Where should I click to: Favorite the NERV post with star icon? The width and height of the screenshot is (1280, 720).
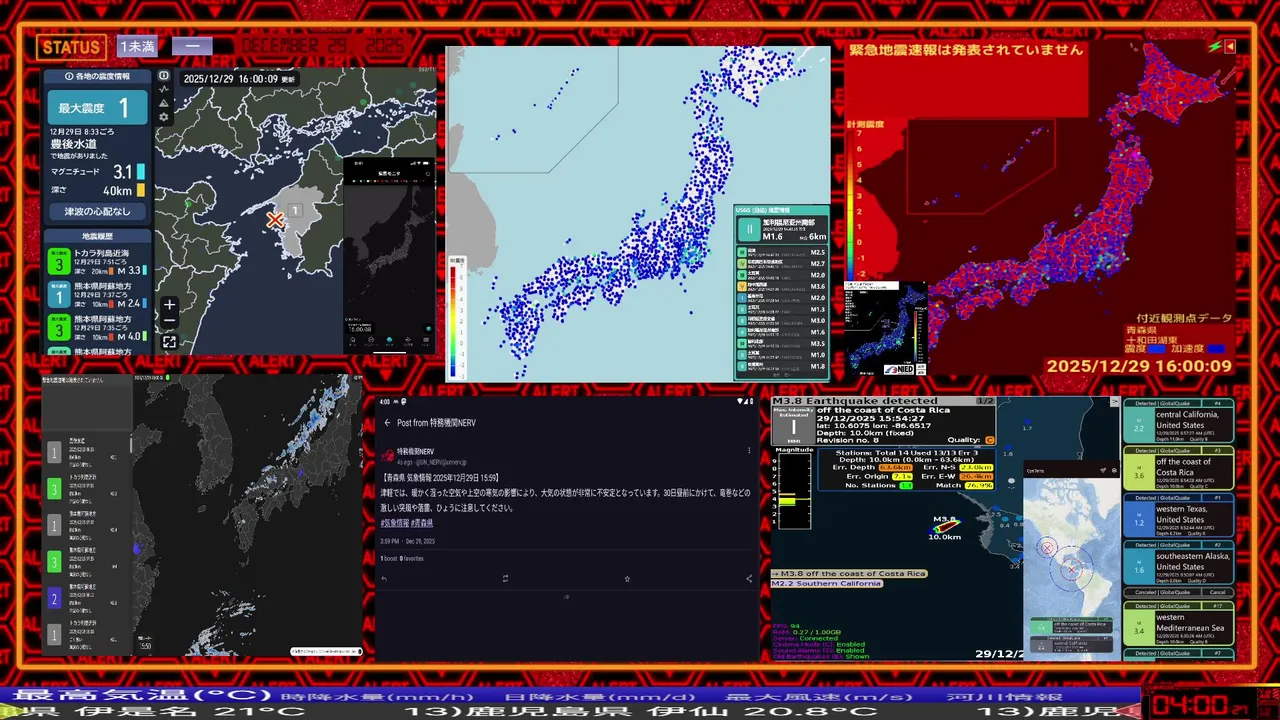pos(627,578)
